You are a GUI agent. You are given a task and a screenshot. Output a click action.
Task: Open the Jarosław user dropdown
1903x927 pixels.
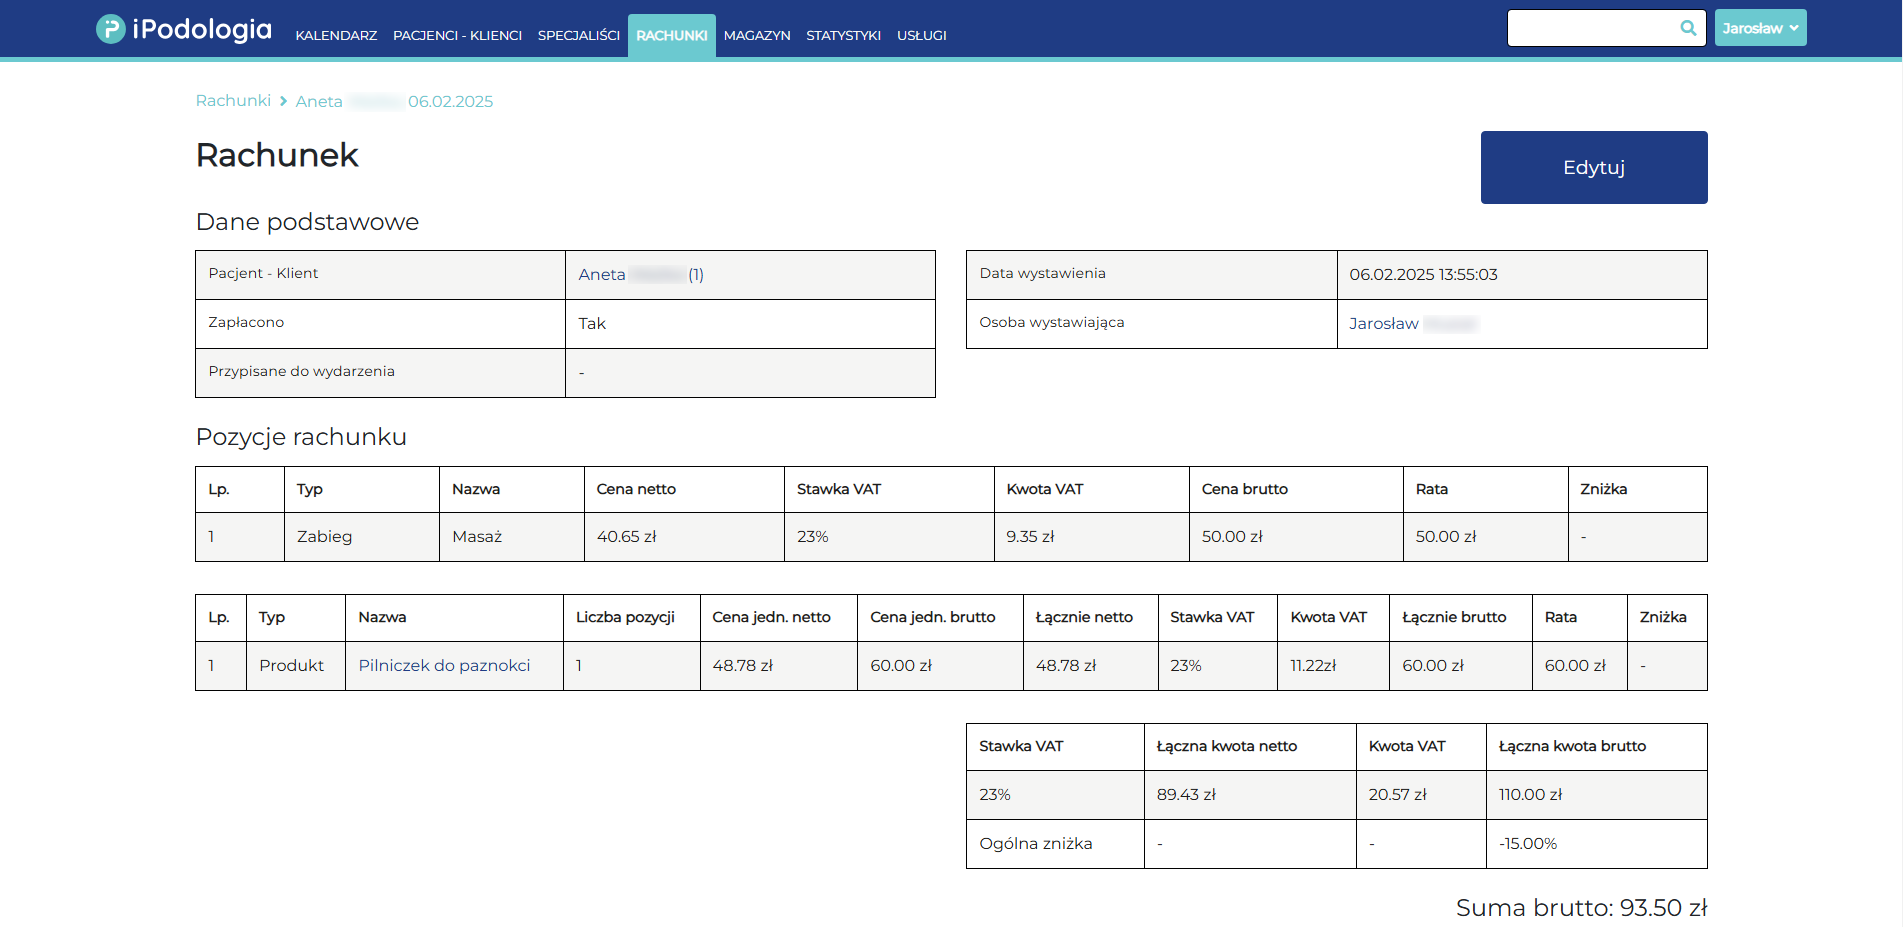click(x=1760, y=28)
